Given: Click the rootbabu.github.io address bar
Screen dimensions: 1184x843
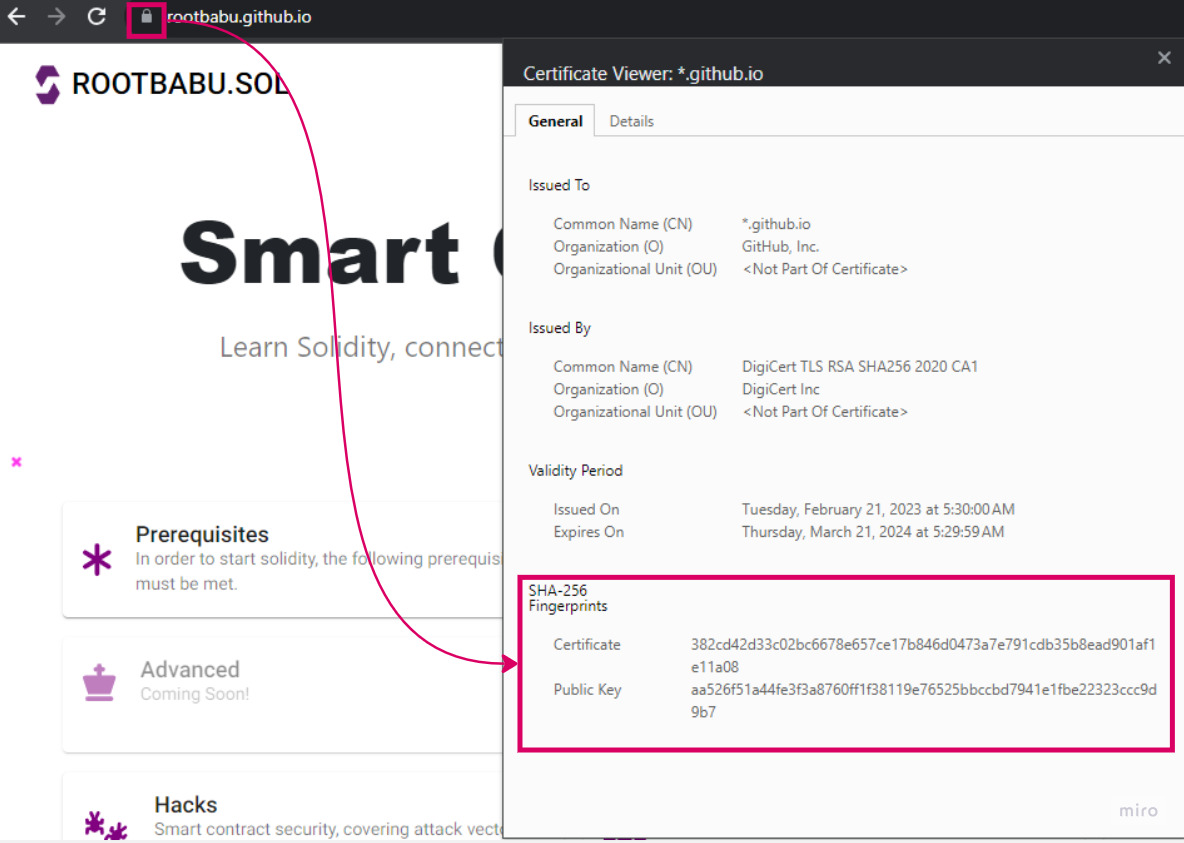Looking at the screenshot, I should tap(240, 17).
